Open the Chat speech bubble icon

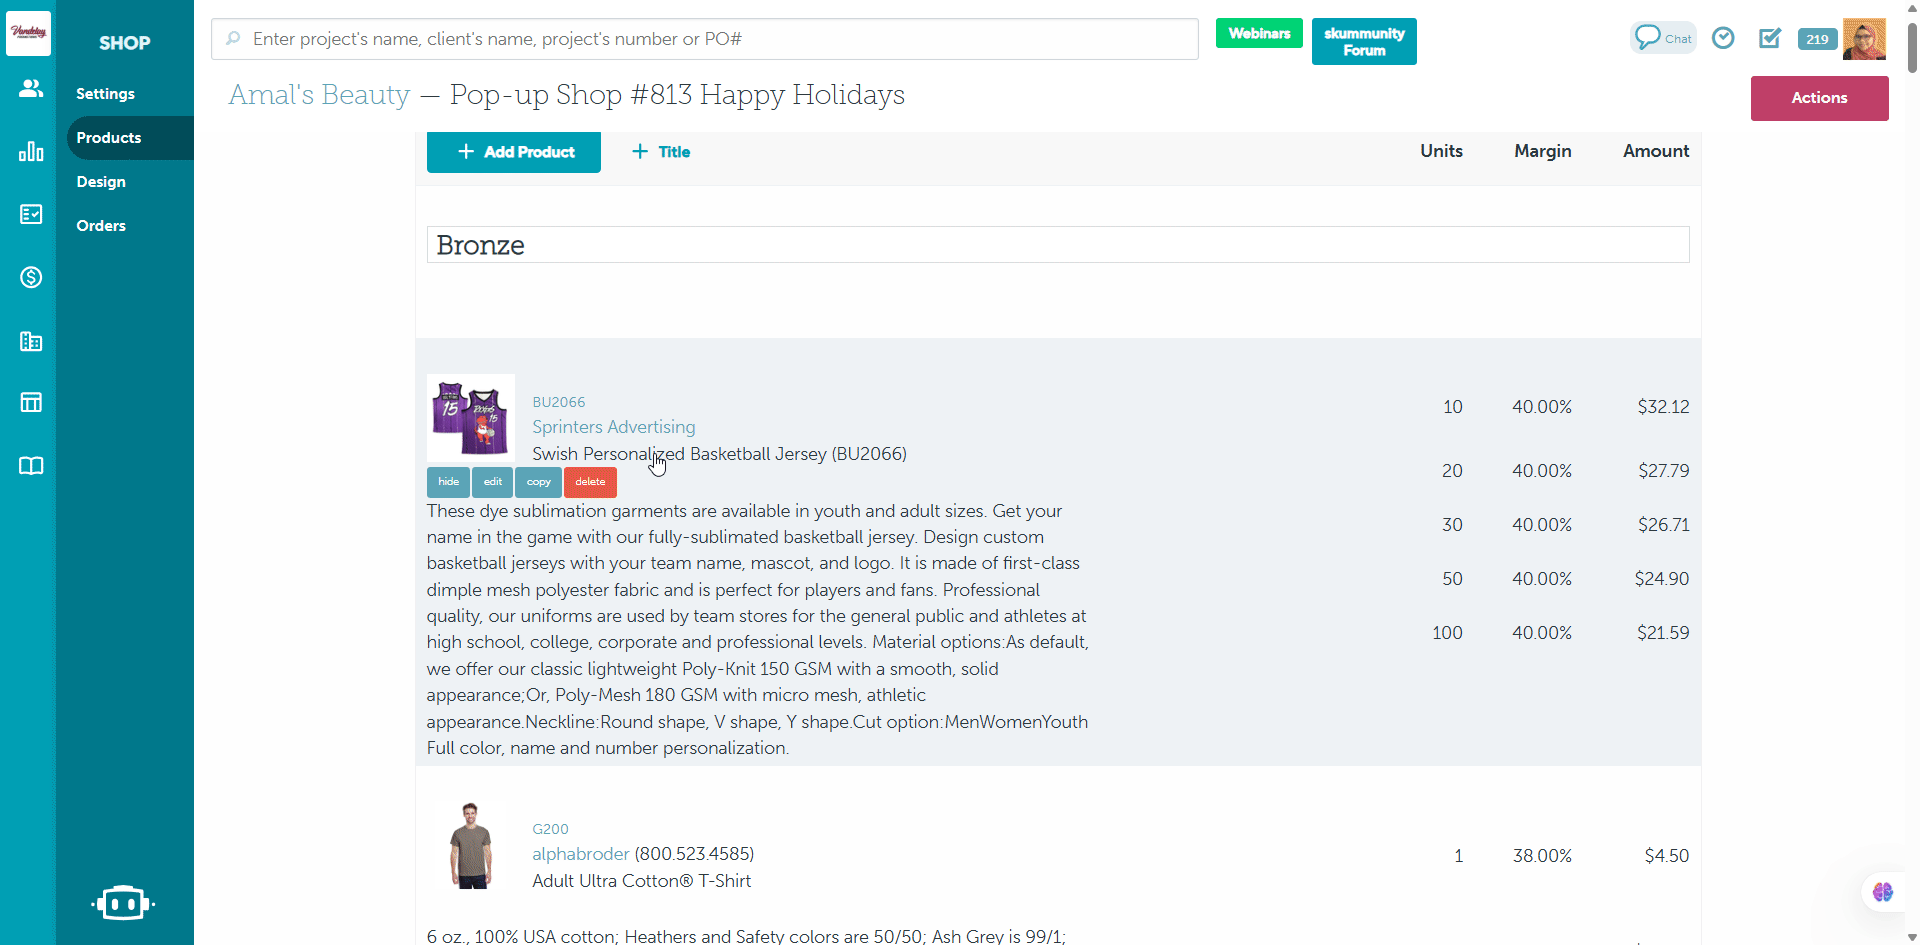(x=1662, y=38)
